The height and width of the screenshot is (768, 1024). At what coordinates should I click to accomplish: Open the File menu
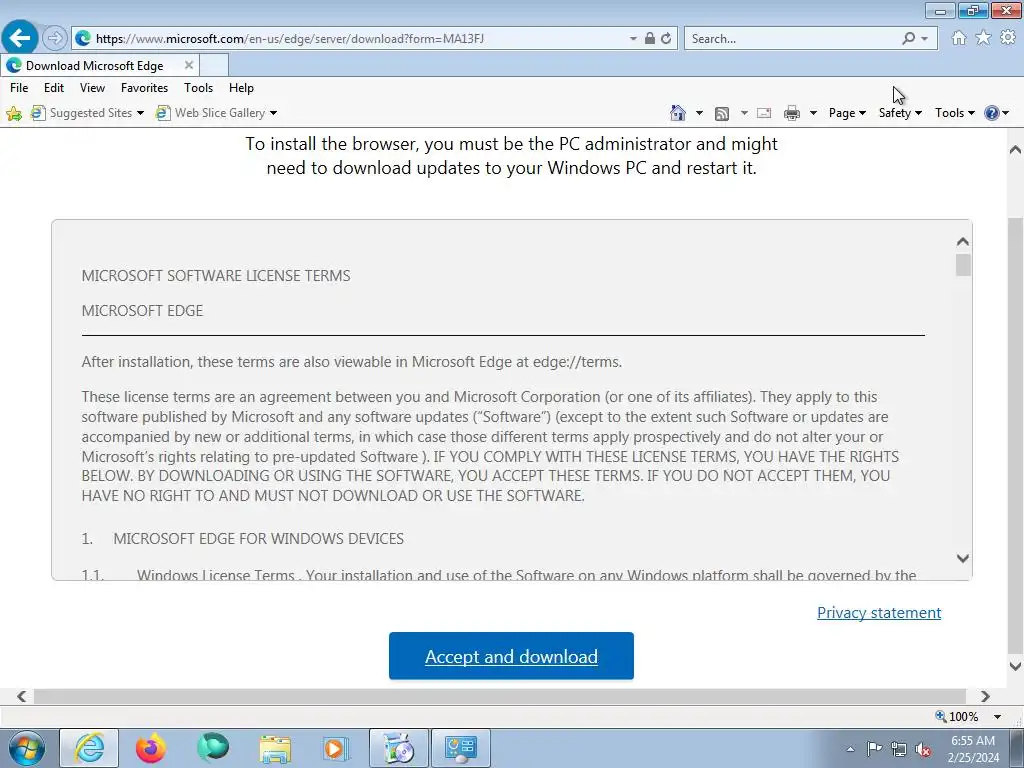[x=19, y=88]
